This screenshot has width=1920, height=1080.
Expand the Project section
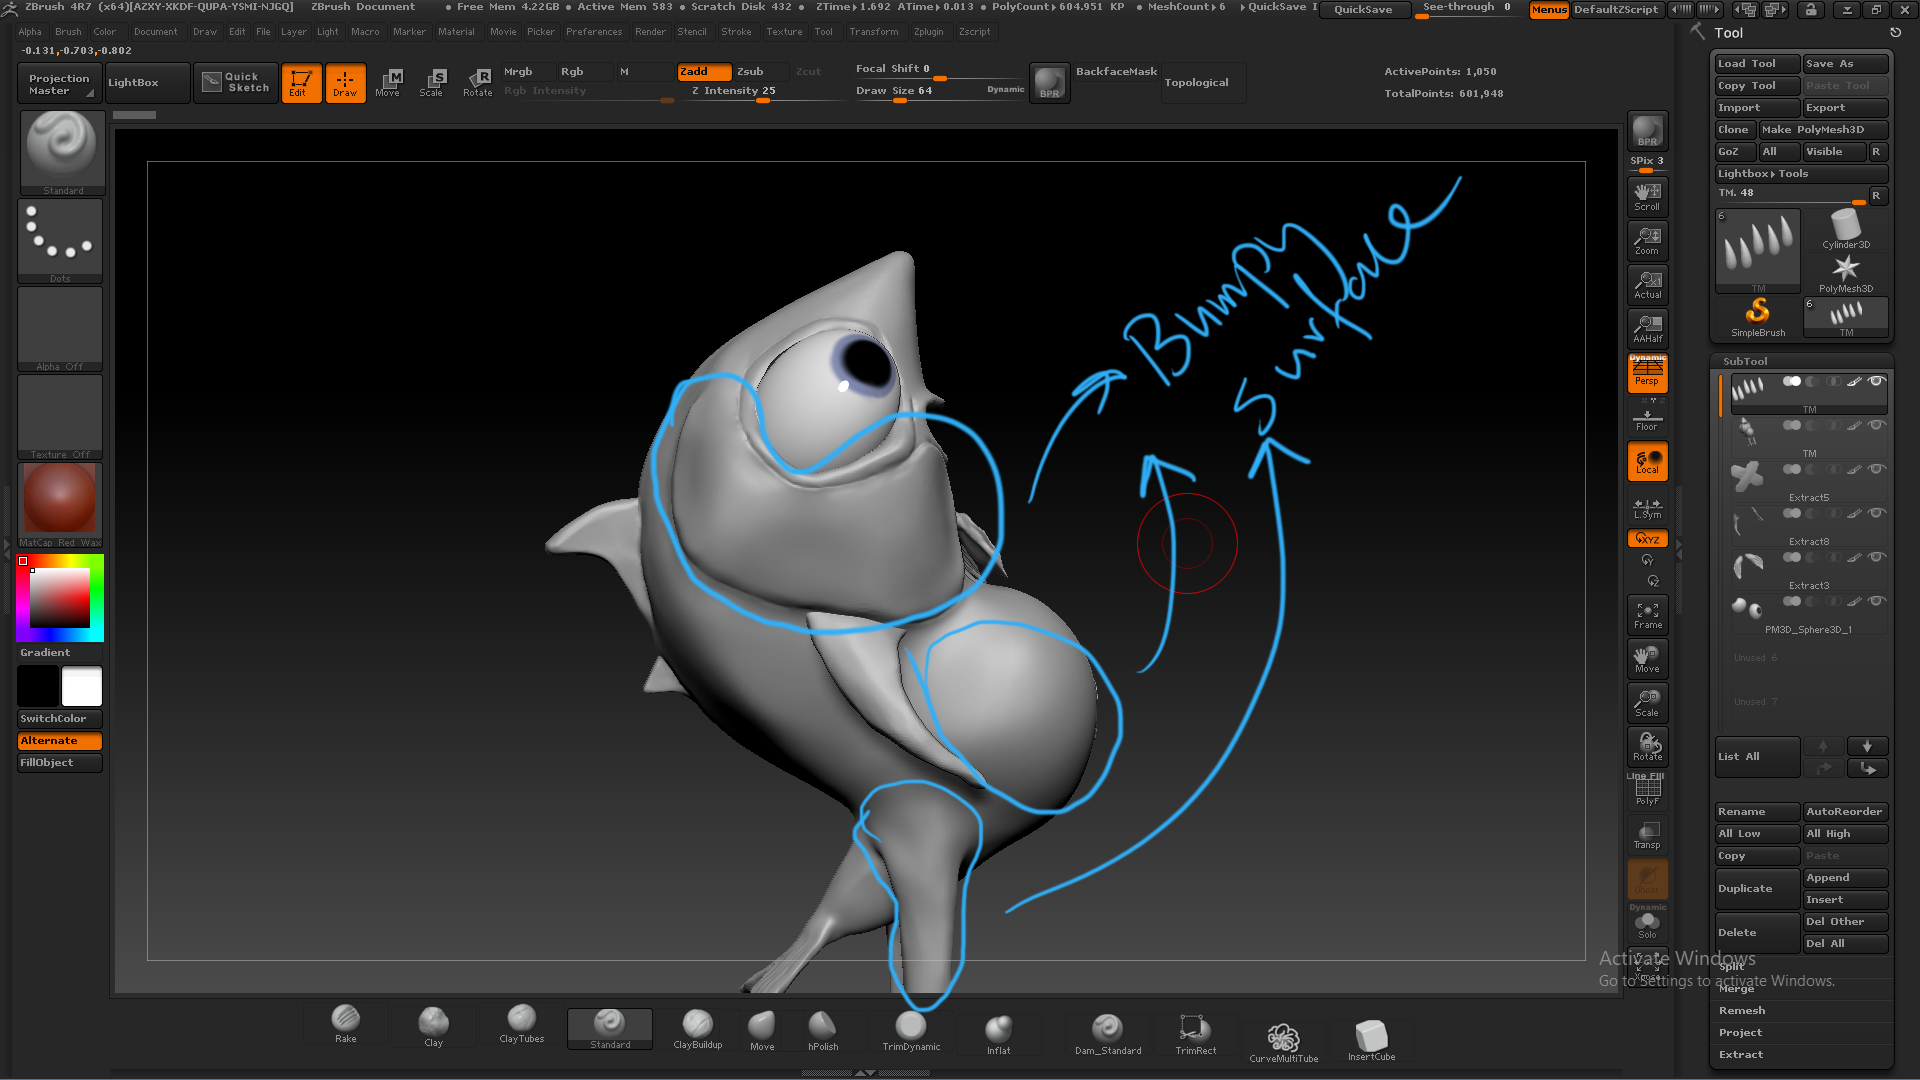[x=1741, y=1033]
